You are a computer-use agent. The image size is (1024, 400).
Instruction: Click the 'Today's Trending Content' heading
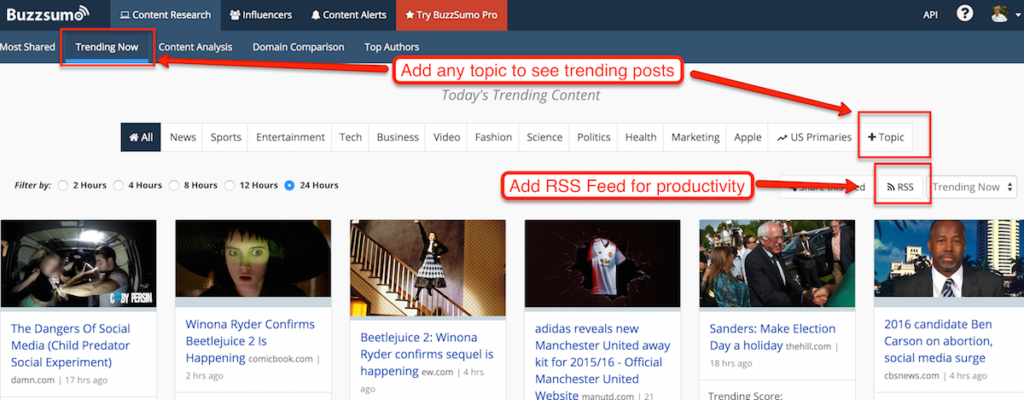pyautogui.click(x=520, y=95)
